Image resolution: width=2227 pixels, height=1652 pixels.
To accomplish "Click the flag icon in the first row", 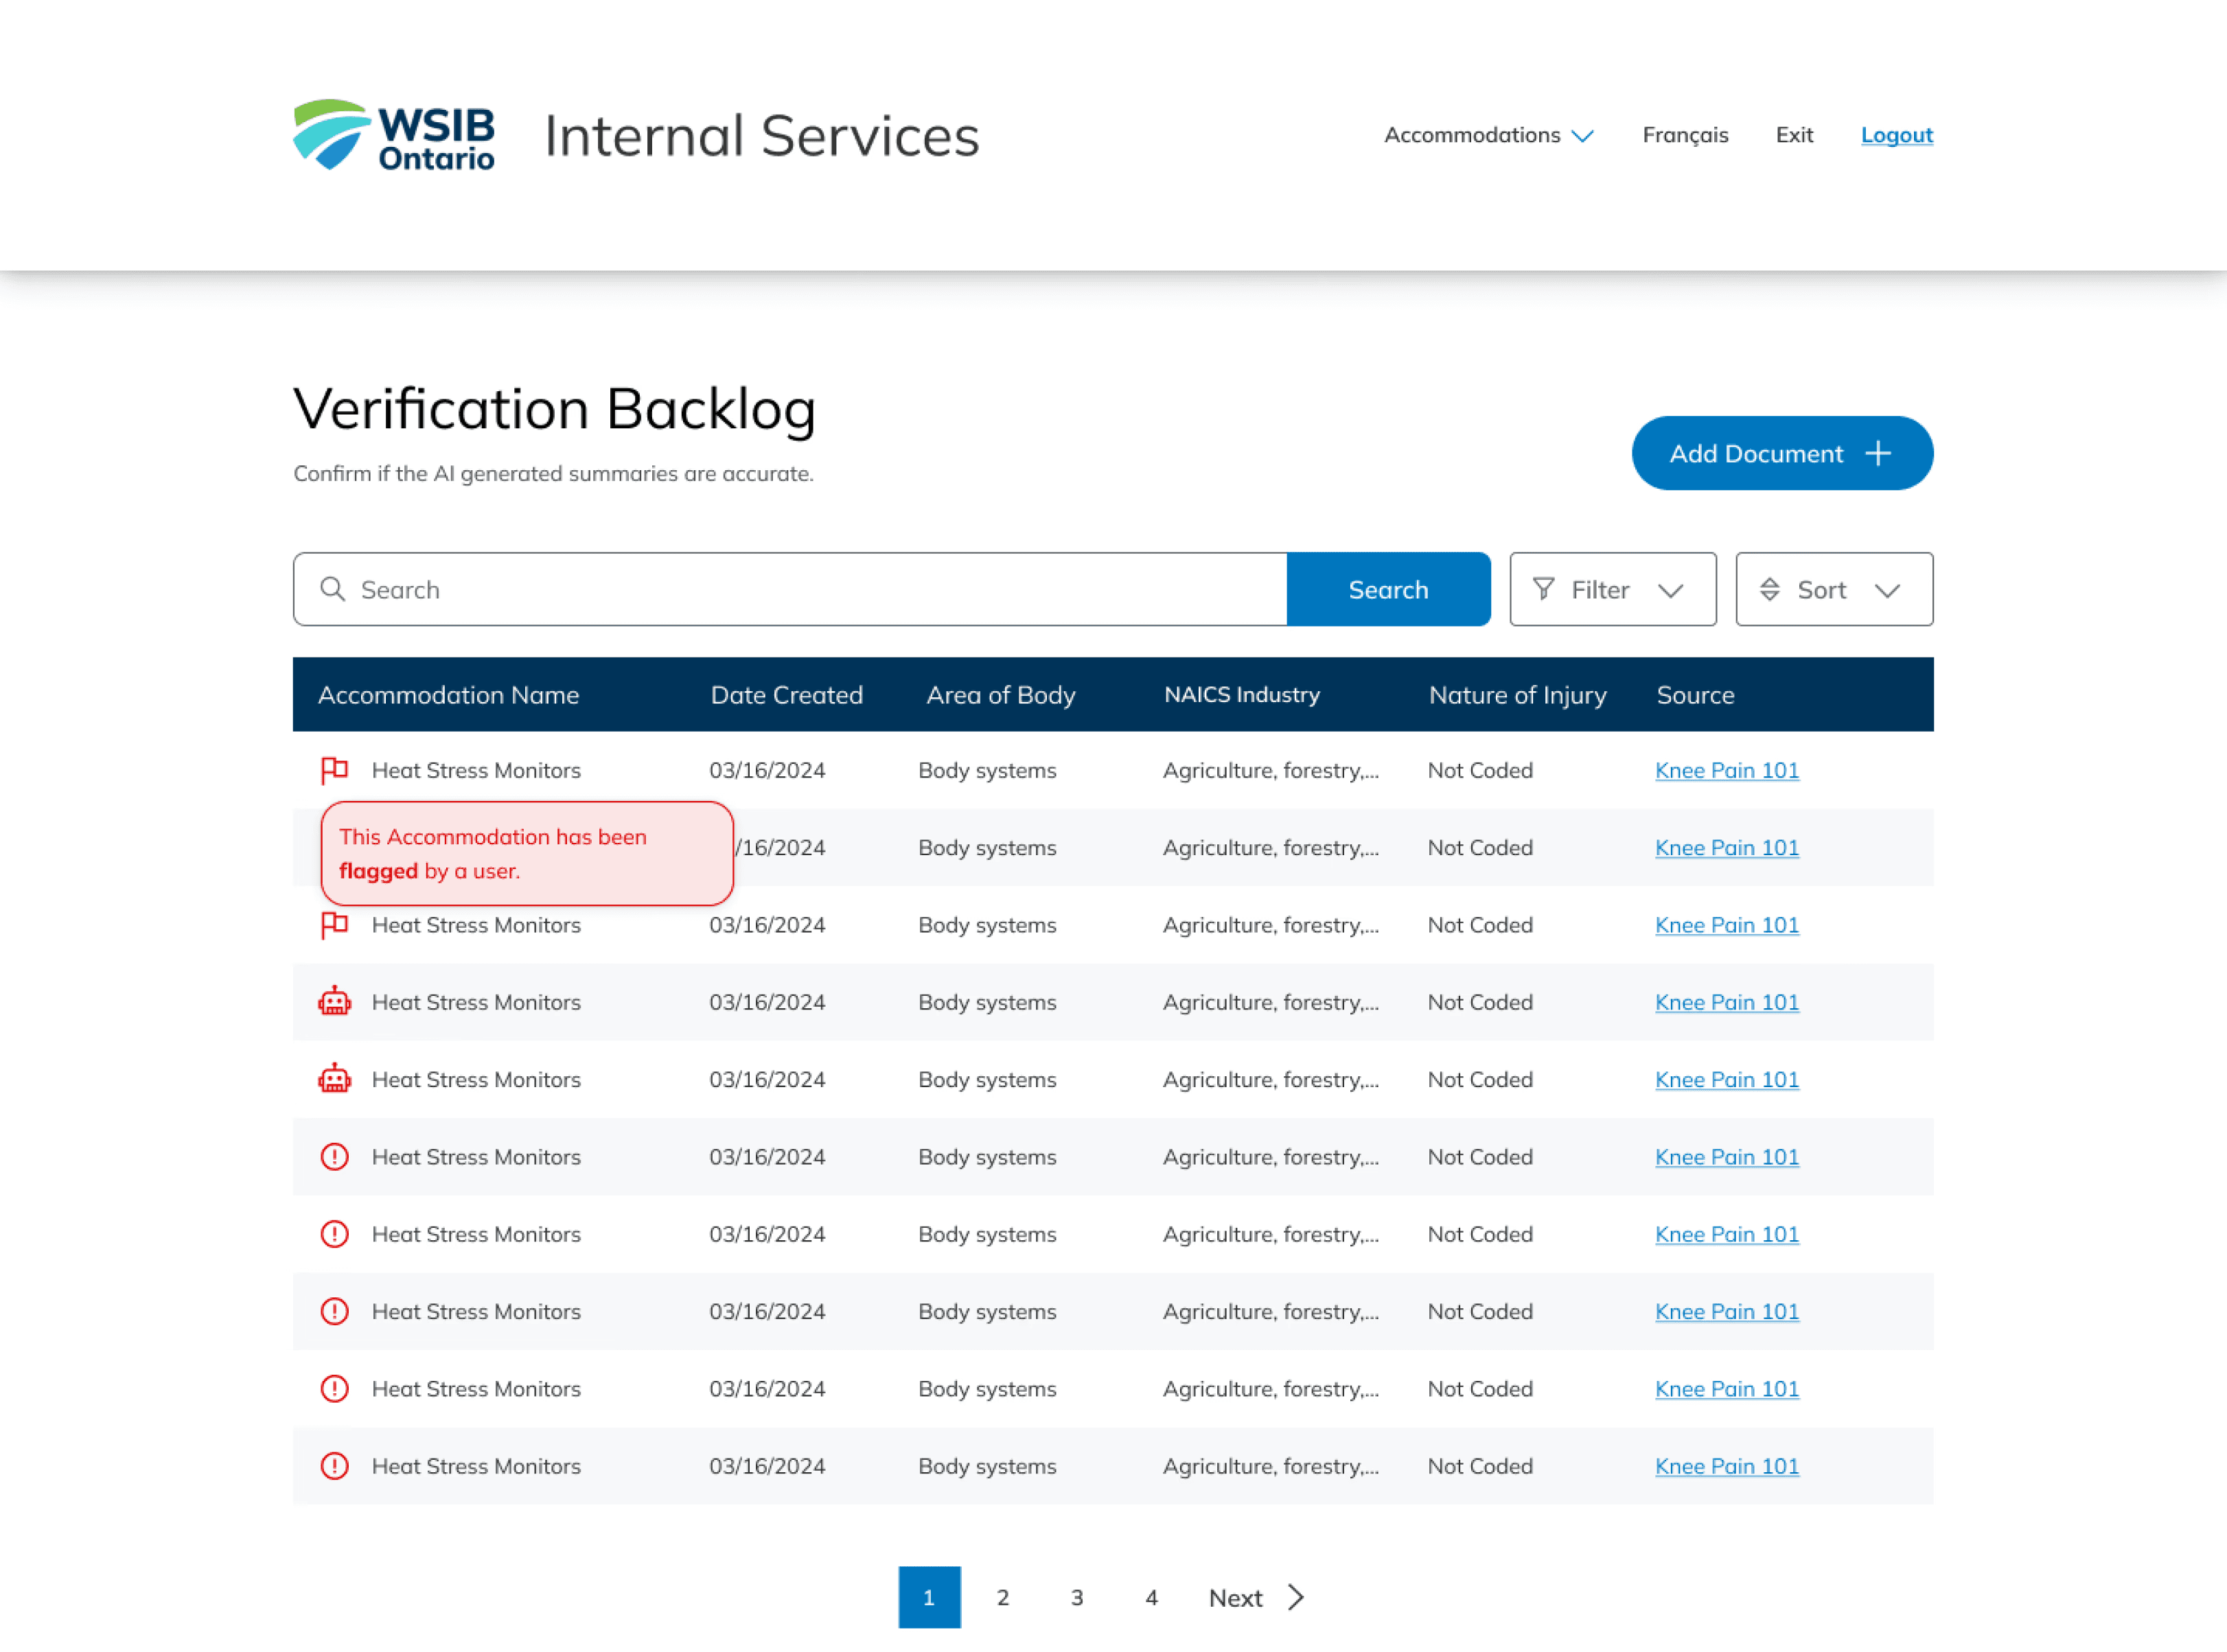I will [x=334, y=770].
